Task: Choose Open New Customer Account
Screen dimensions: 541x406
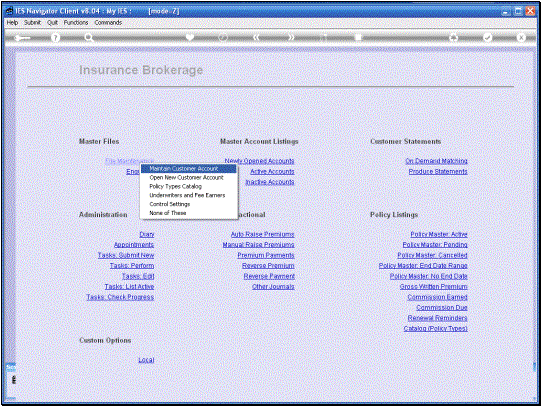Action: click(x=186, y=178)
